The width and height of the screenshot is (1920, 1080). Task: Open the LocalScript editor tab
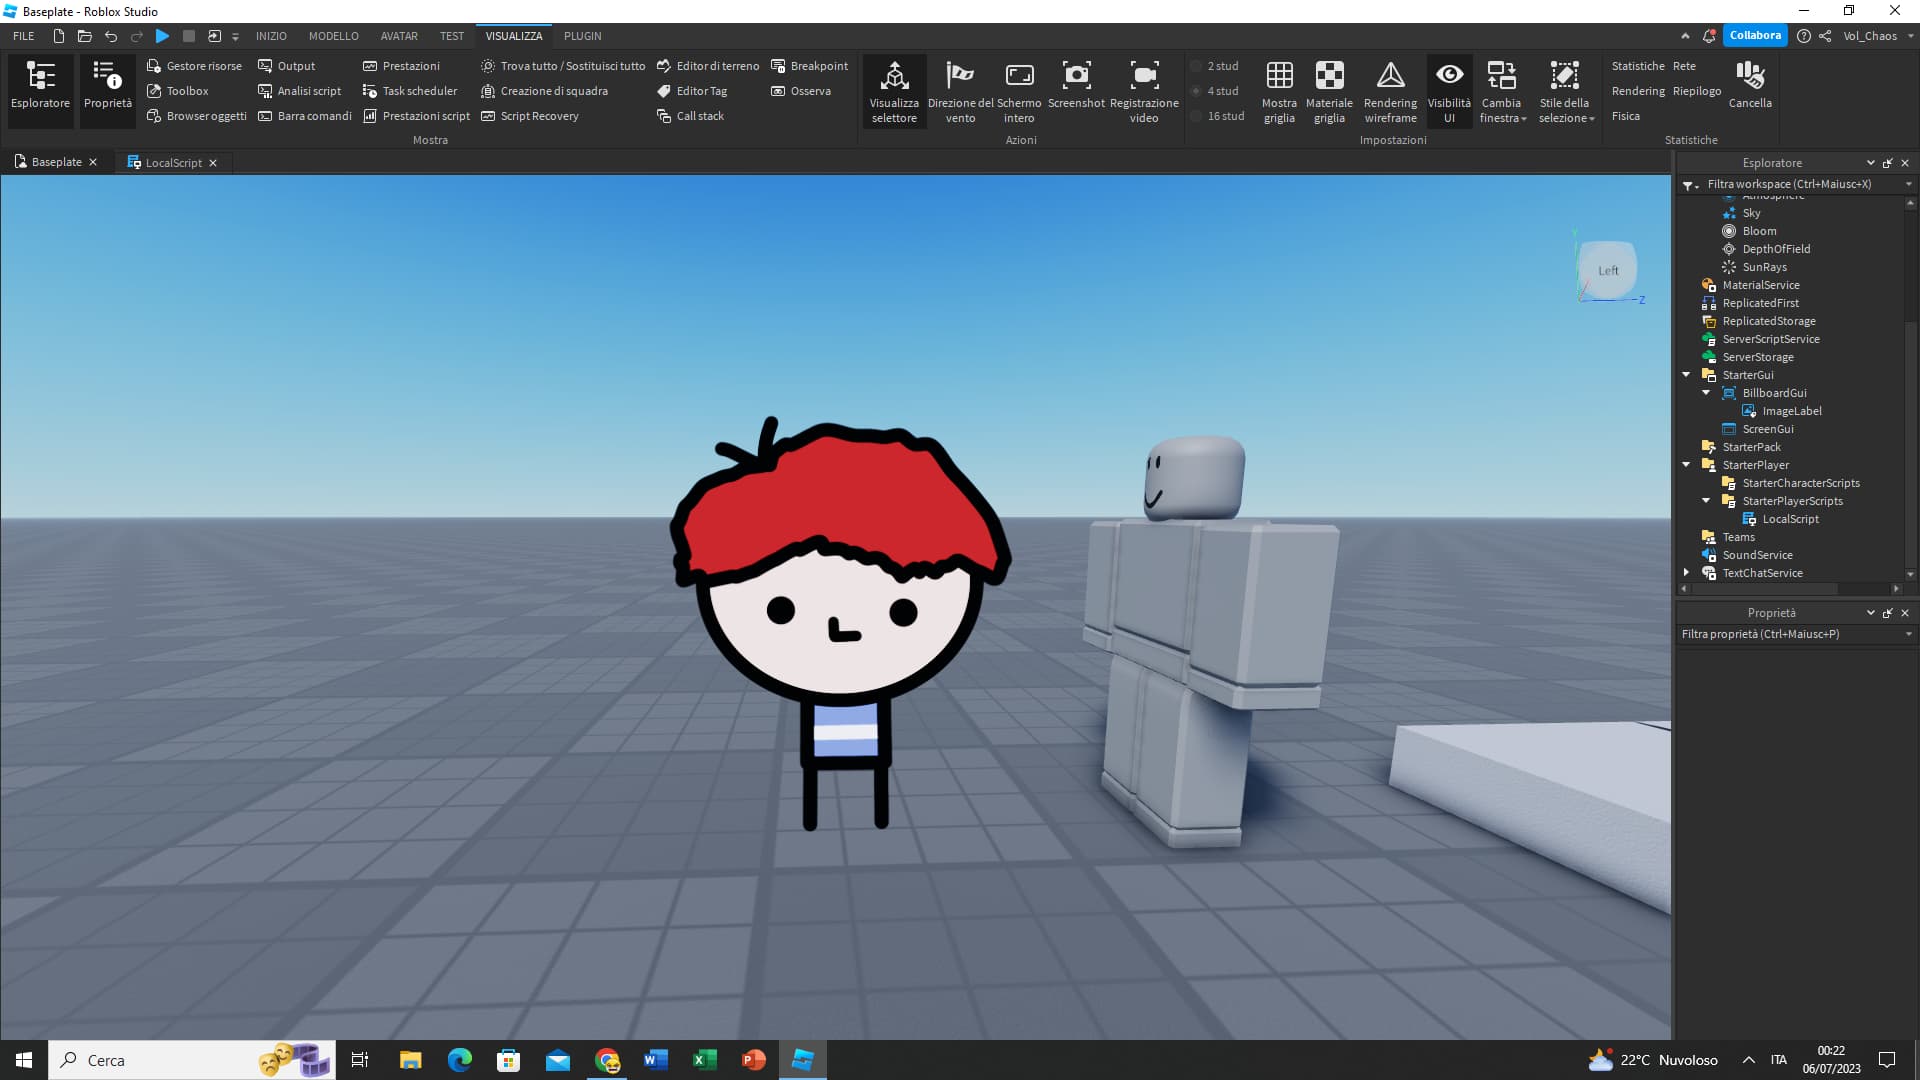click(x=172, y=162)
